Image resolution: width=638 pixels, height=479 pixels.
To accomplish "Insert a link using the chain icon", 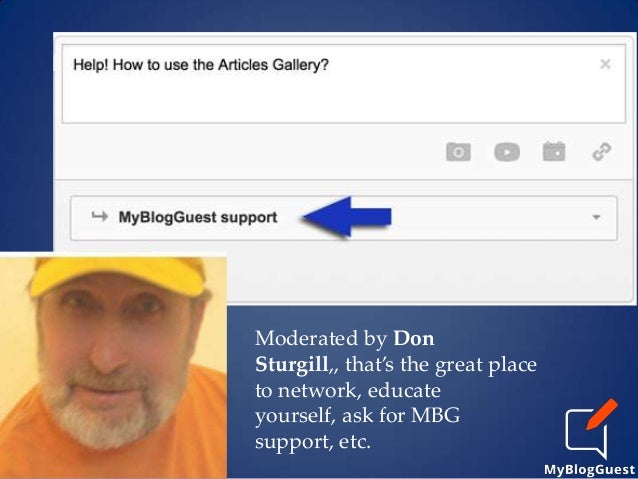I will coord(601,152).
